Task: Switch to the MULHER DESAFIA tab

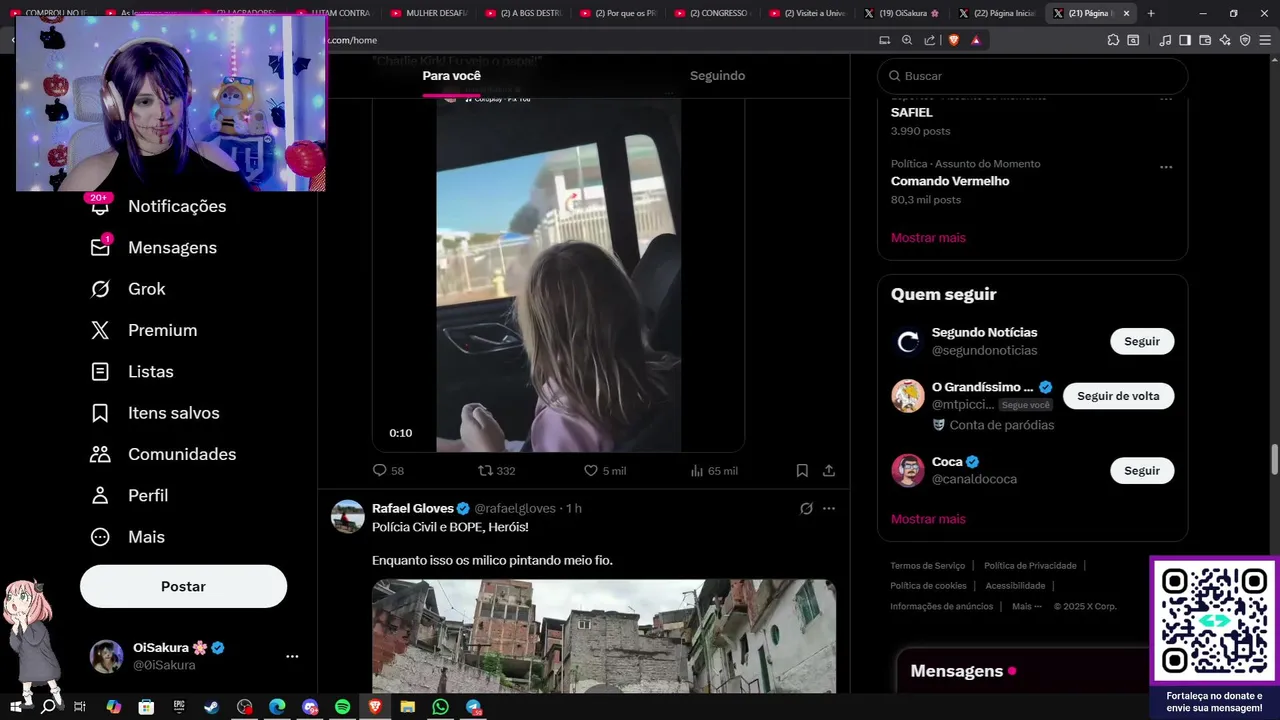Action: [x=428, y=13]
